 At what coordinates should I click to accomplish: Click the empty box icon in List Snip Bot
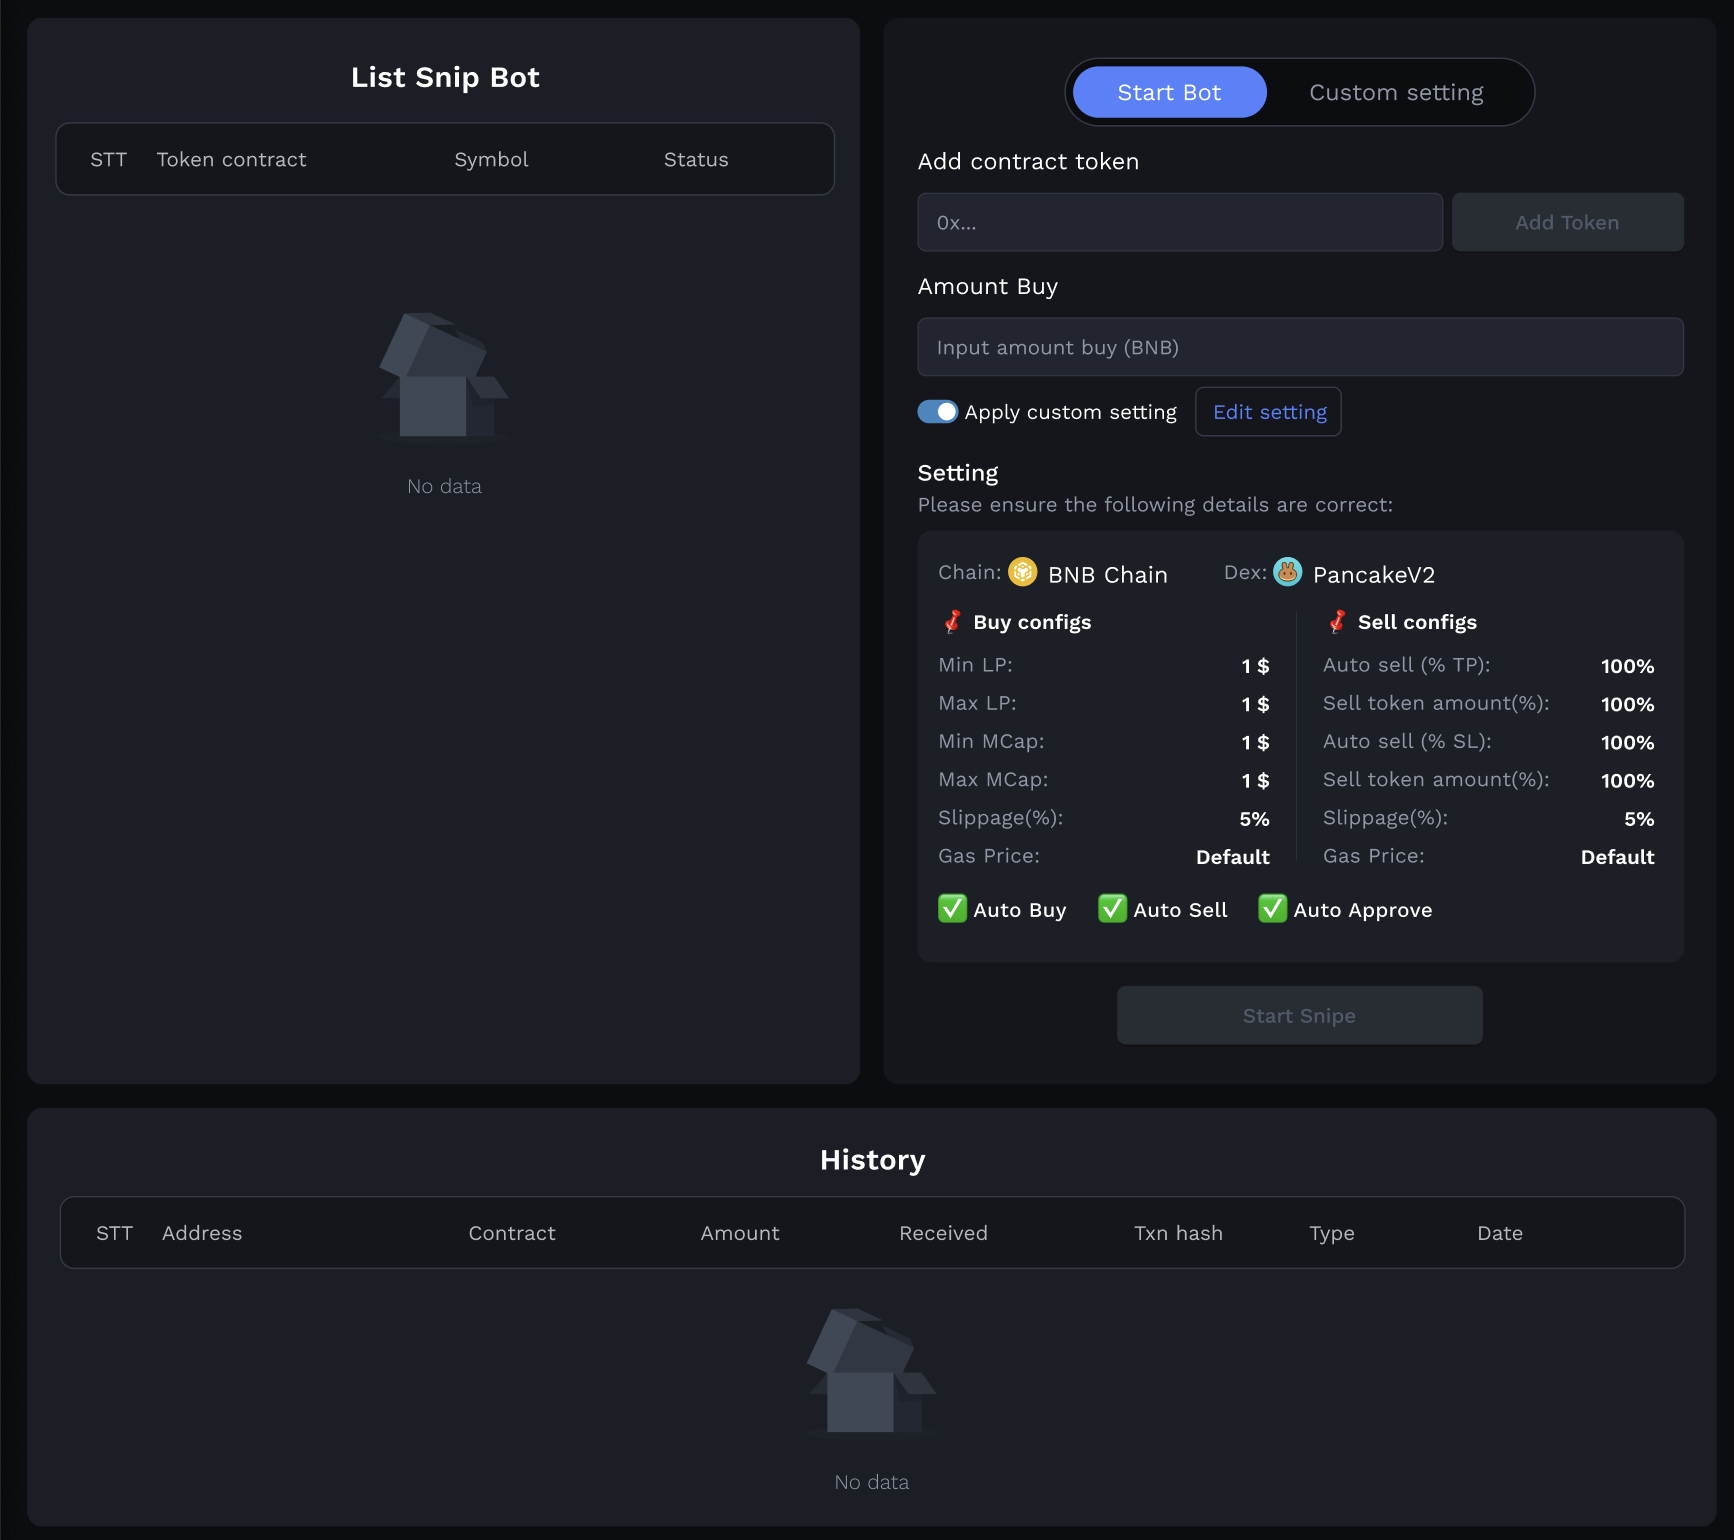[x=444, y=377]
